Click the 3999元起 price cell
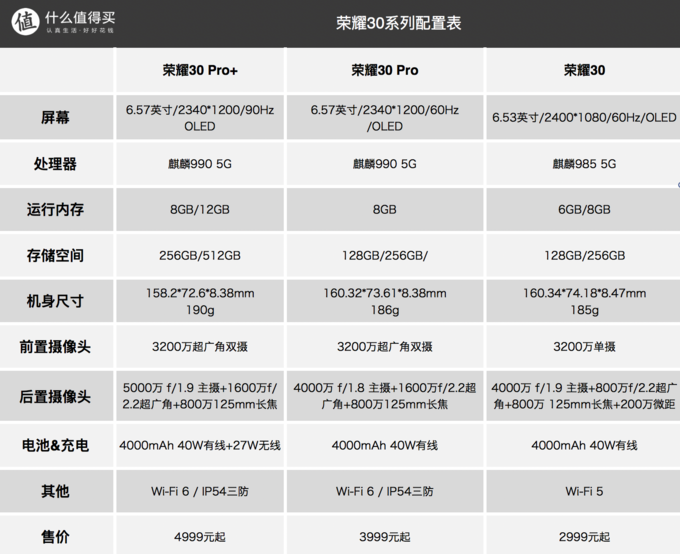Image resolution: width=680 pixels, height=554 pixels. tap(385, 537)
